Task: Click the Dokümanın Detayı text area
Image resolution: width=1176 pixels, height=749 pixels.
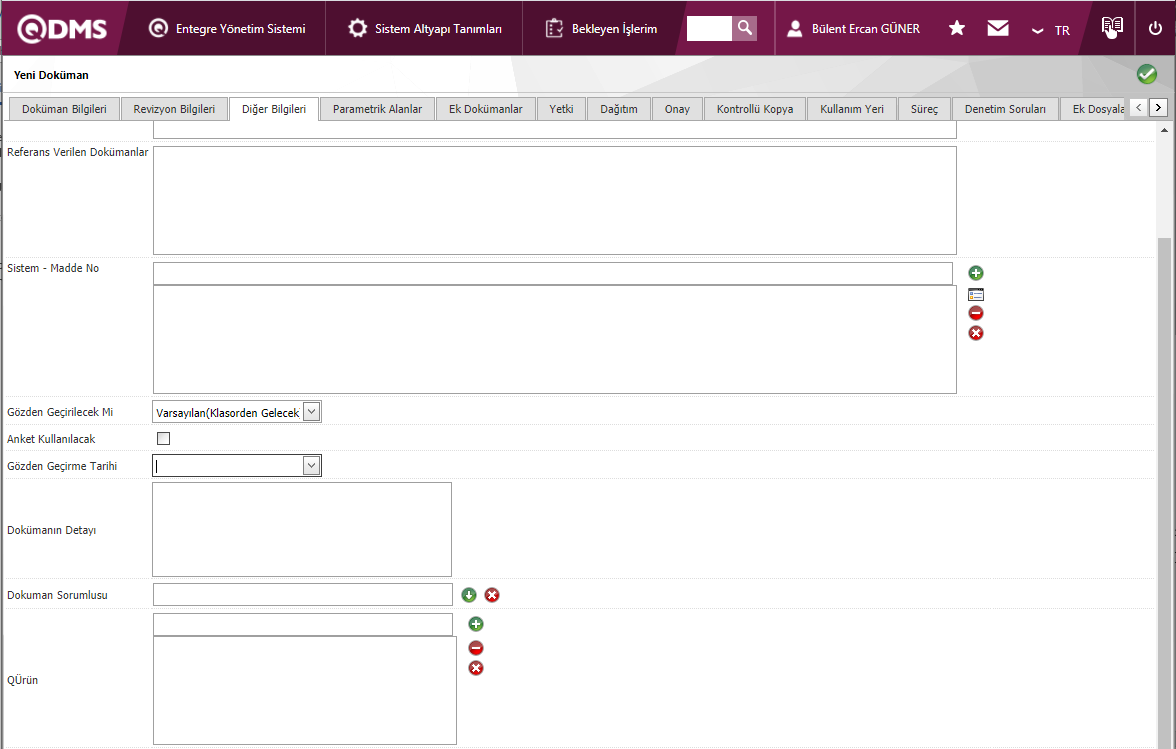Action: [x=302, y=529]
